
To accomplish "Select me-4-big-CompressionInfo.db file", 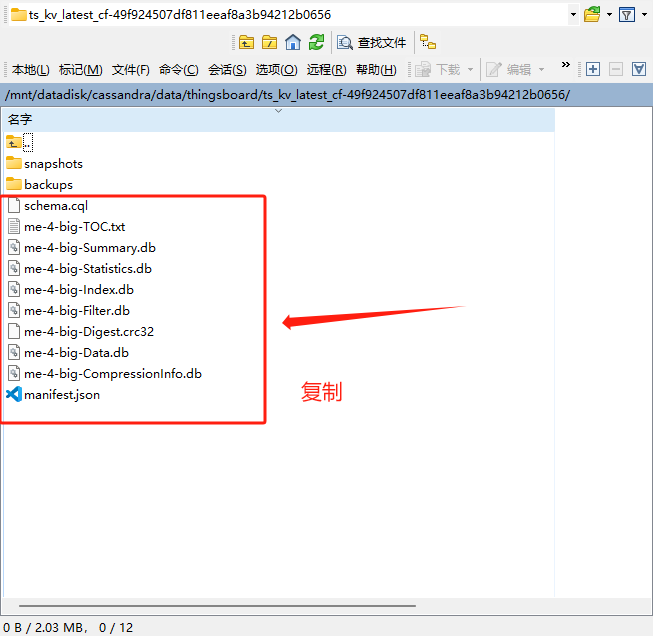I will (x=104, y=374).
